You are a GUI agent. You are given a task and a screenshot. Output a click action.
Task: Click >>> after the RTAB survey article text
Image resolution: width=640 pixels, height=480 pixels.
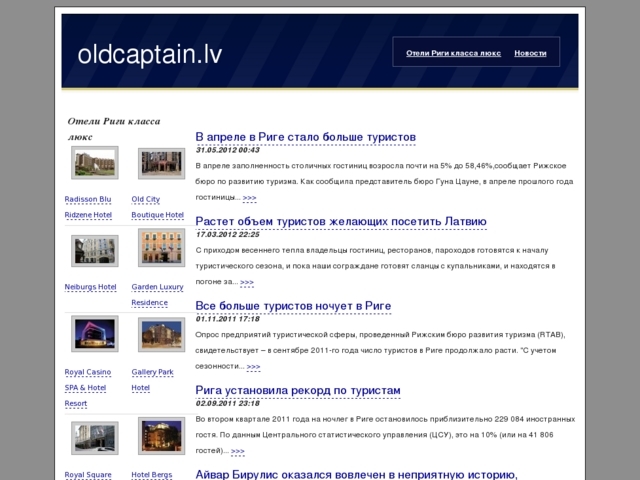point(253,367)
